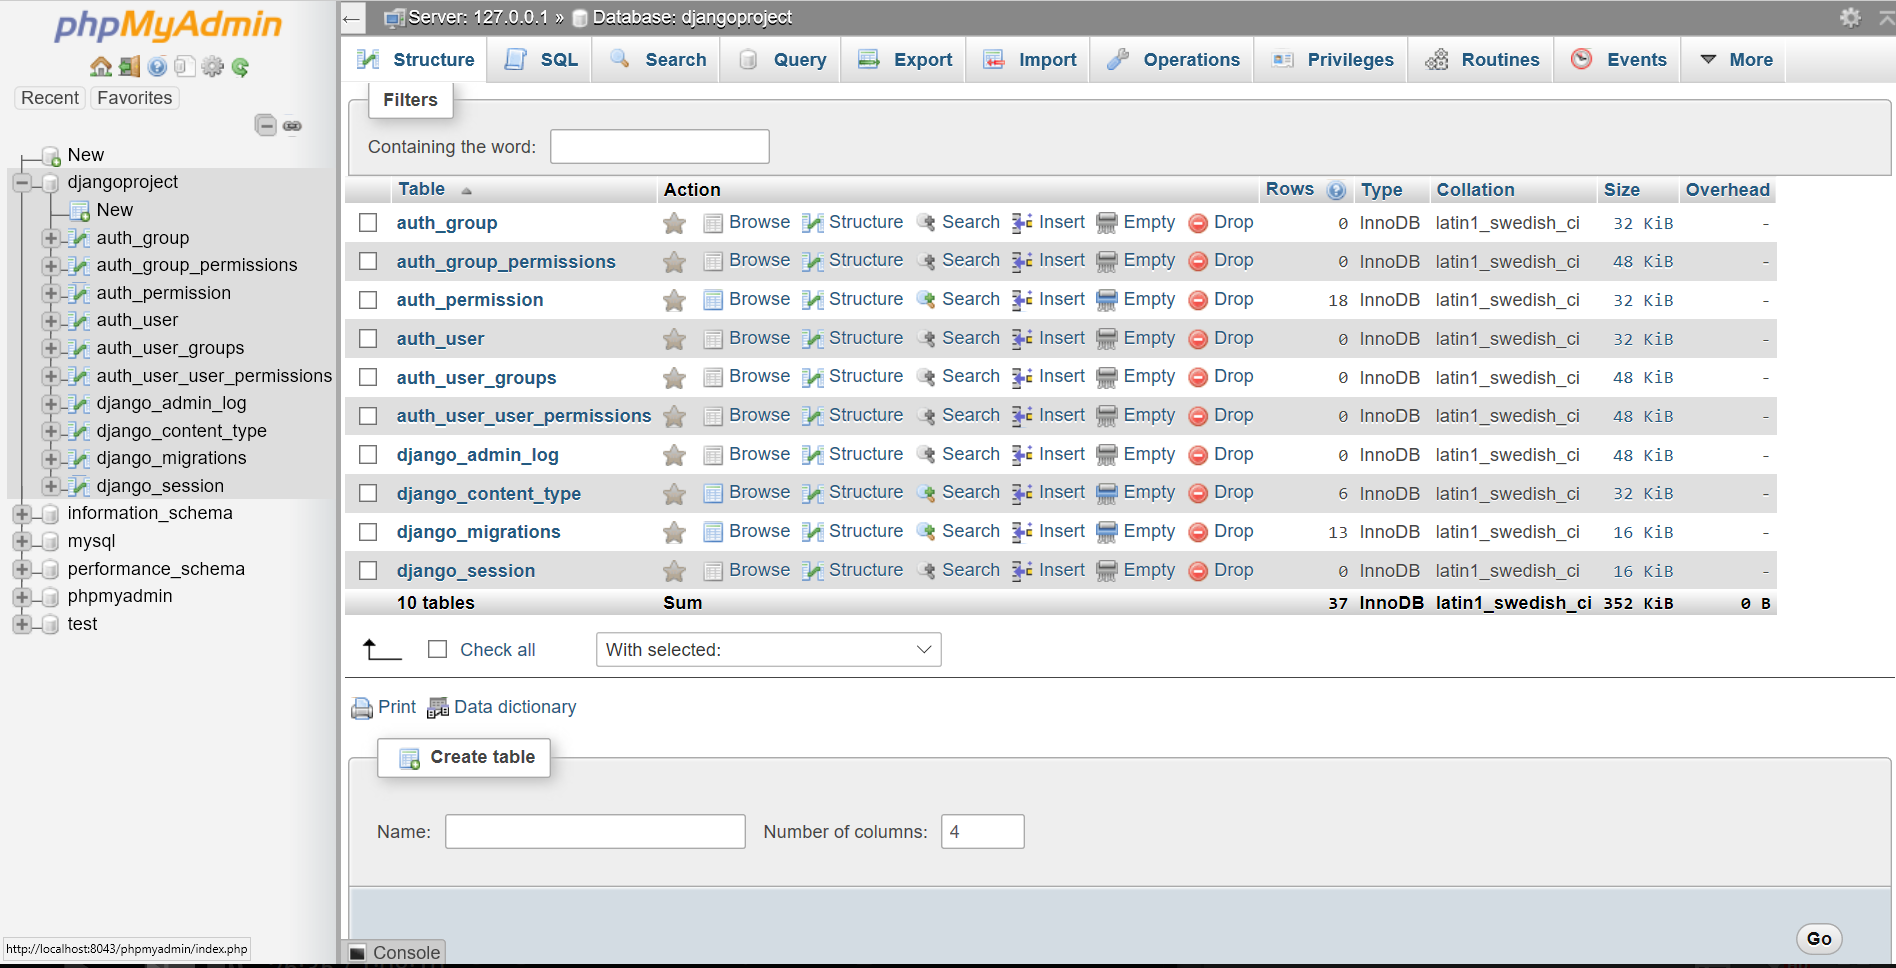Add auth_group to favorites star icon
1896x968 pixels.
675,223
